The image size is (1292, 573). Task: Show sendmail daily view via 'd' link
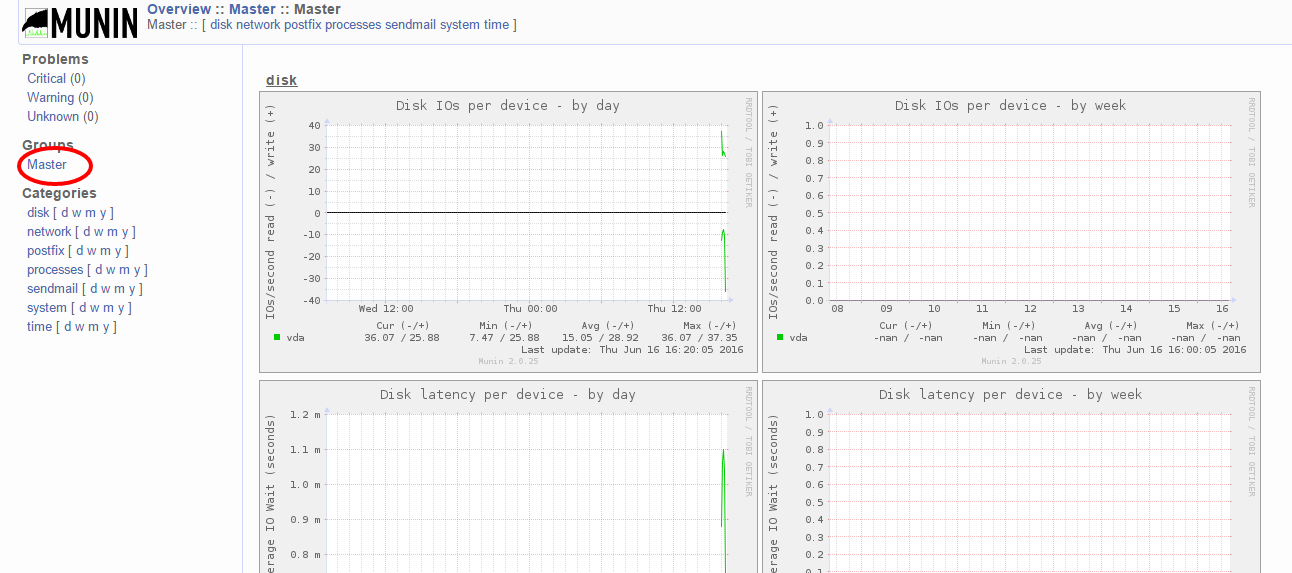[94, 289]
